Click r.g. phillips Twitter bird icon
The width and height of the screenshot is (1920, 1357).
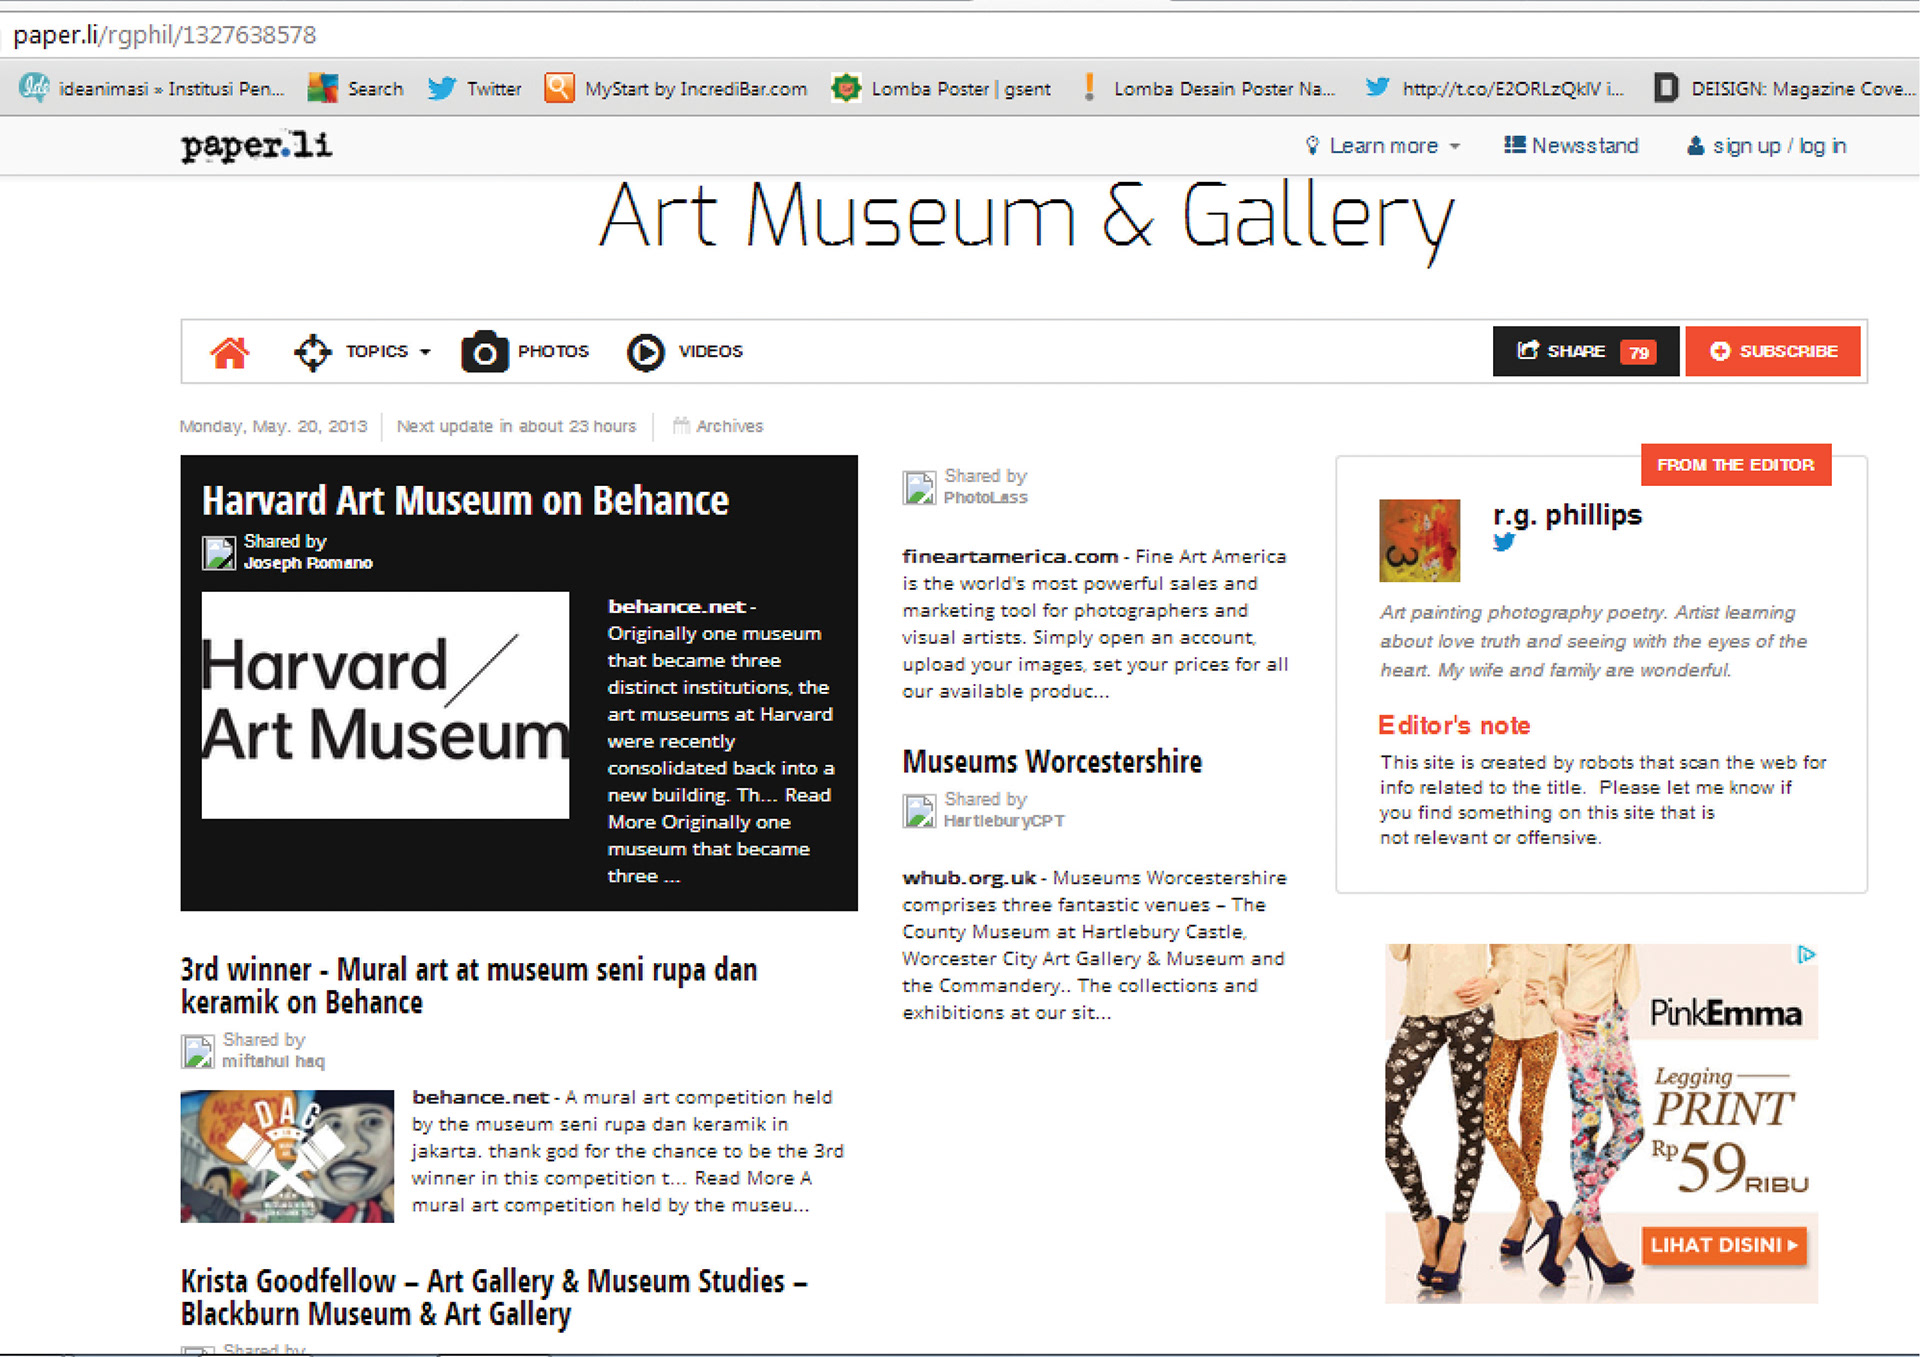1504,542
